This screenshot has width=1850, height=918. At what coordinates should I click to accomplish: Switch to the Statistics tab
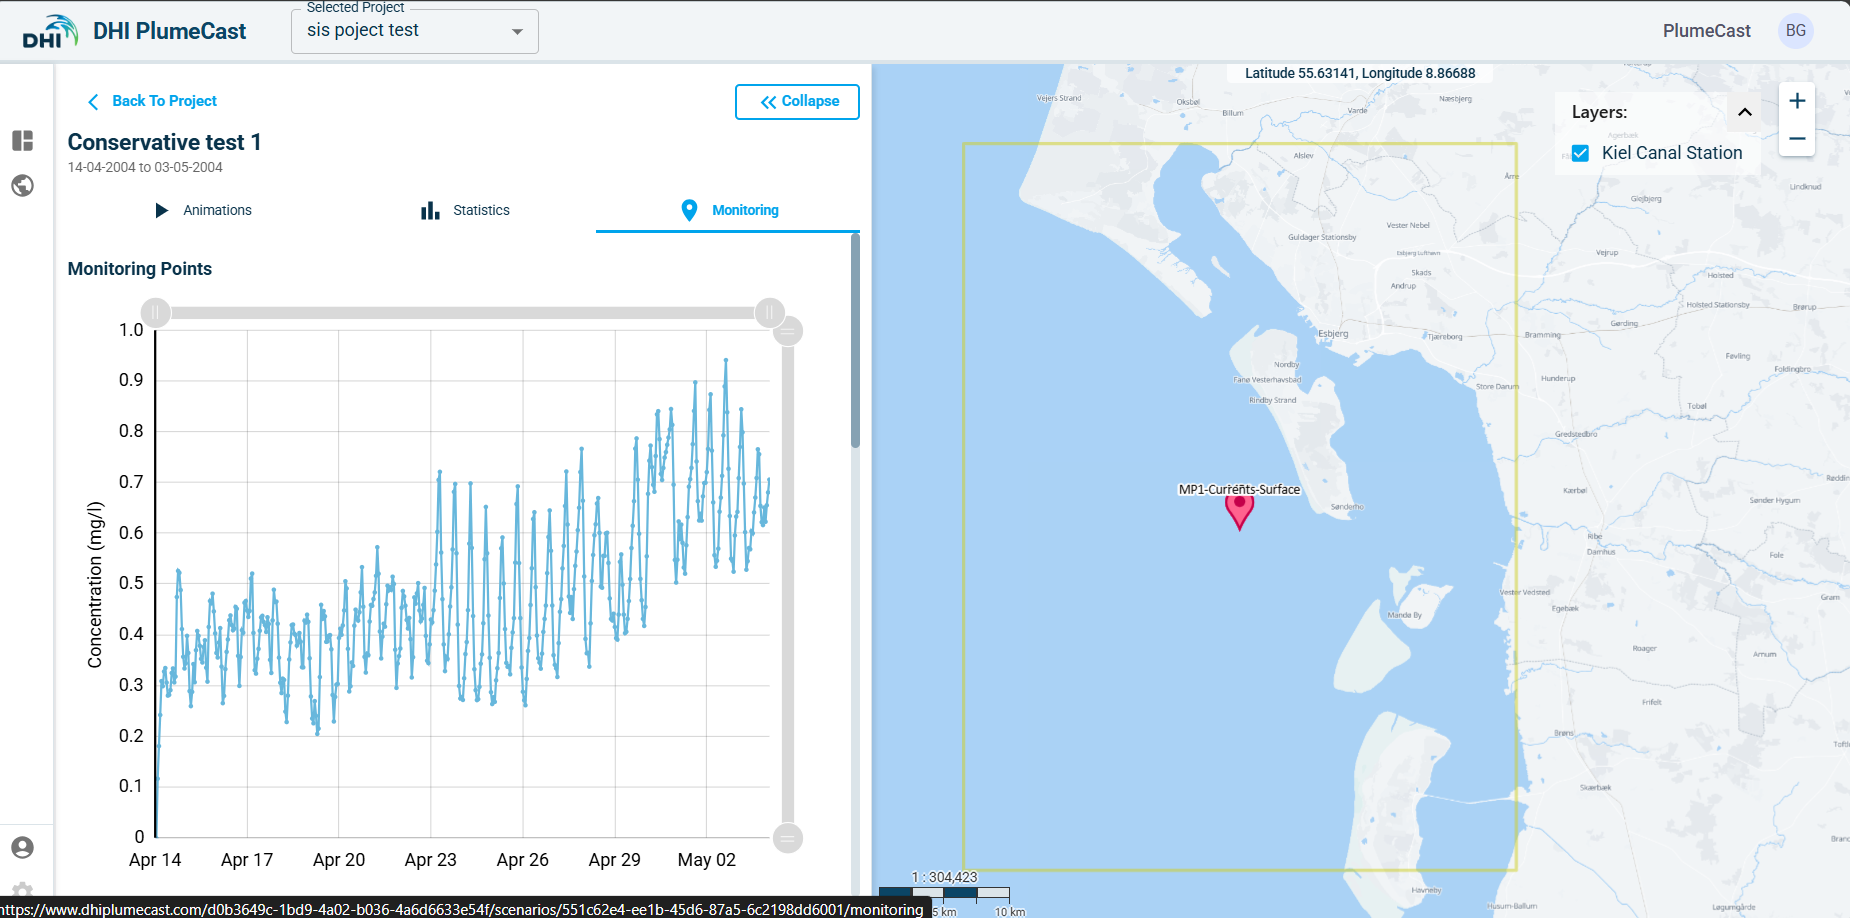click(466, 210)
